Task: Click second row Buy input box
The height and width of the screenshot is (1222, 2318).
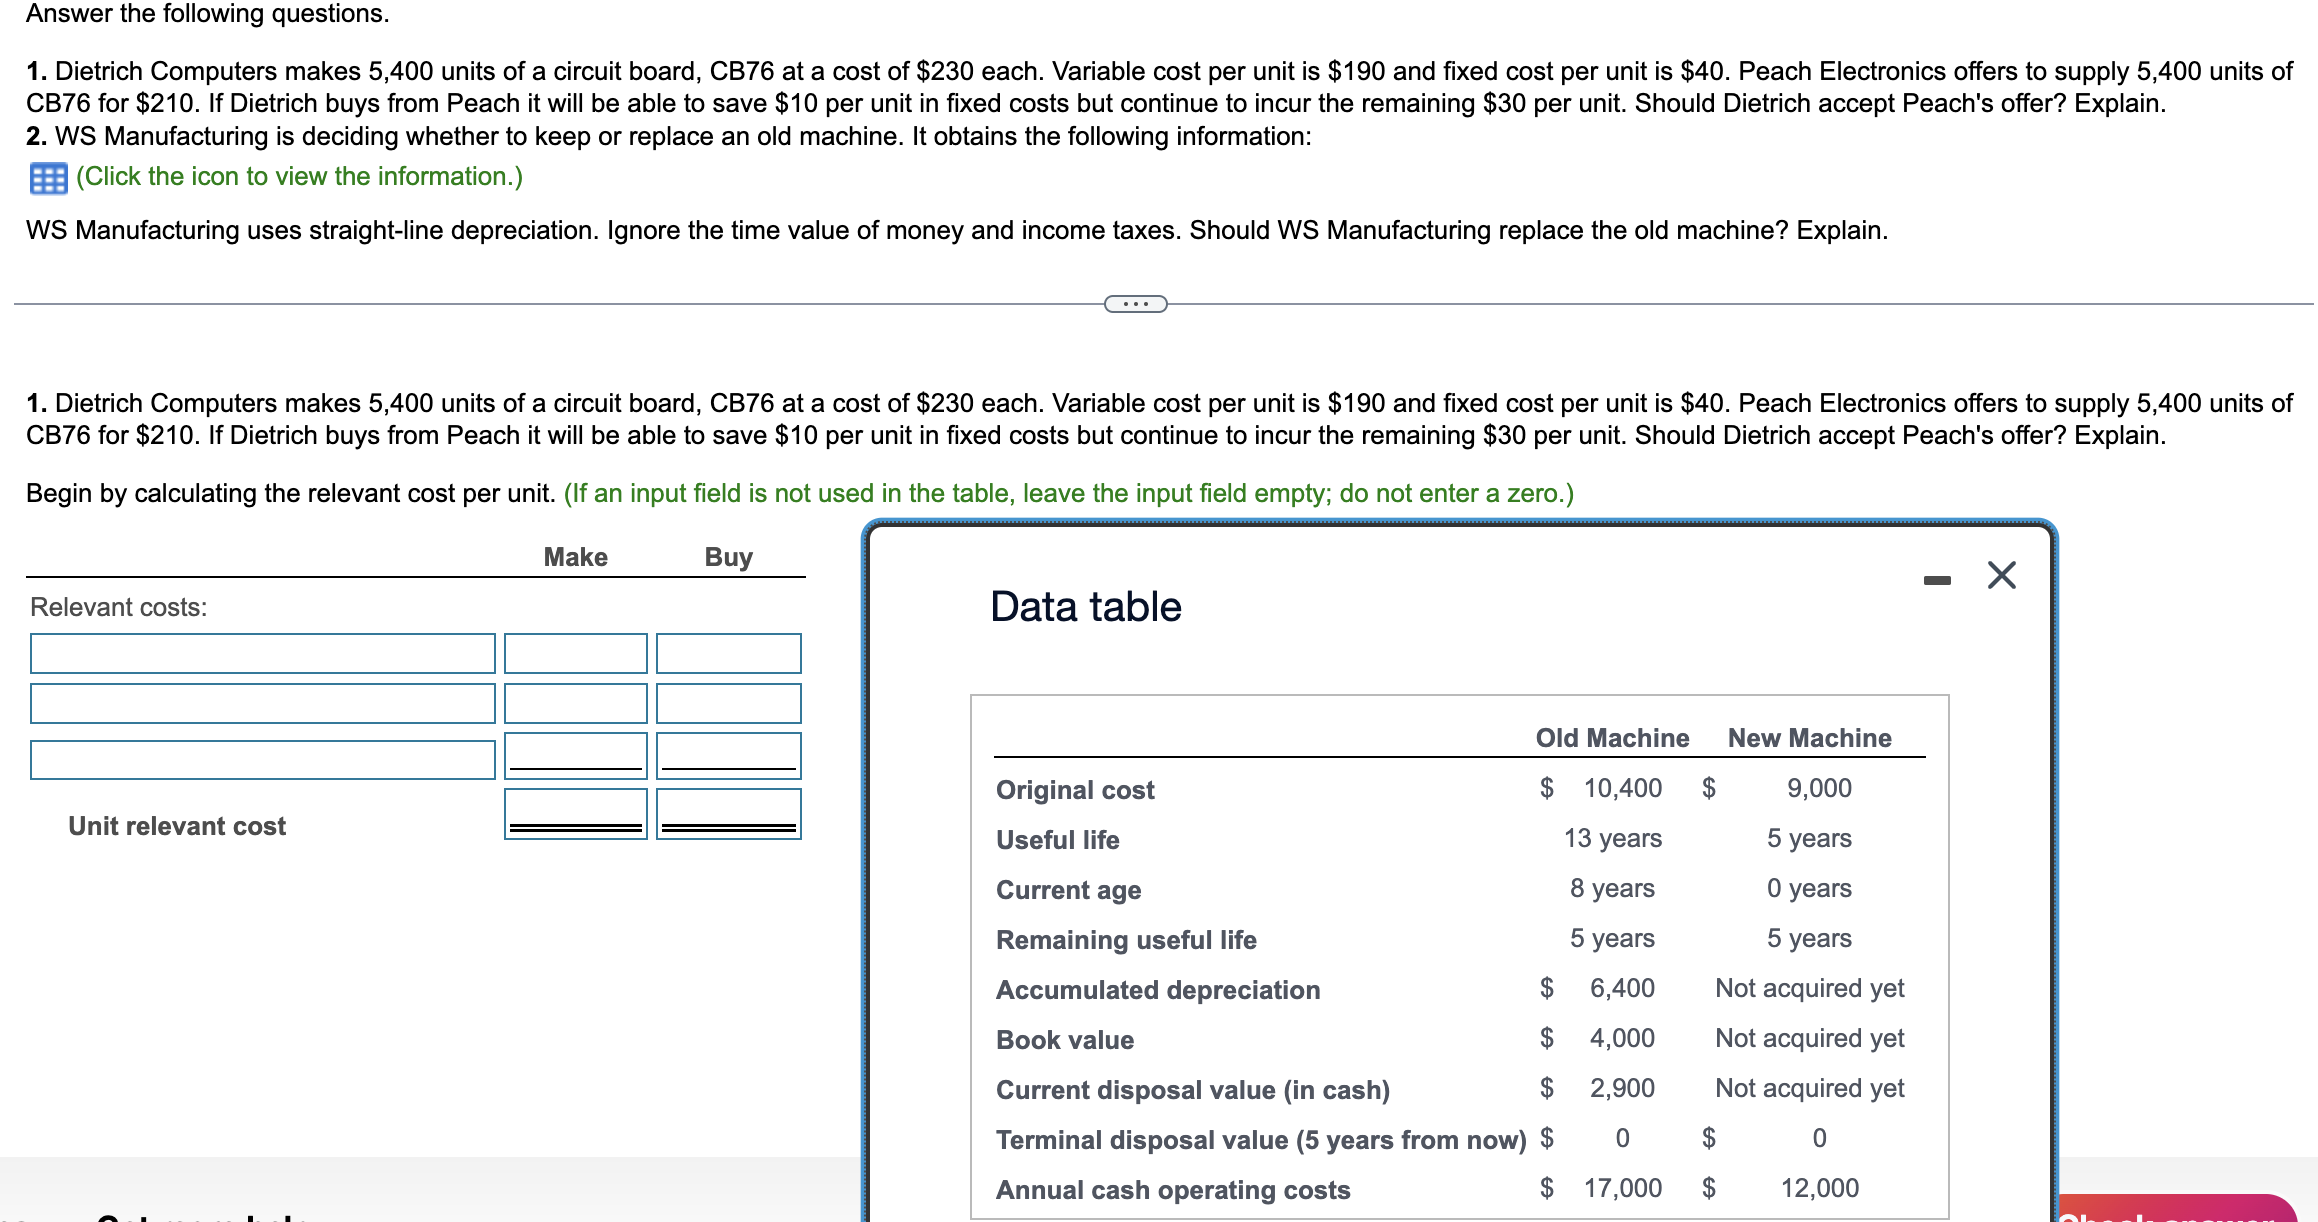Action: point(728,704)
